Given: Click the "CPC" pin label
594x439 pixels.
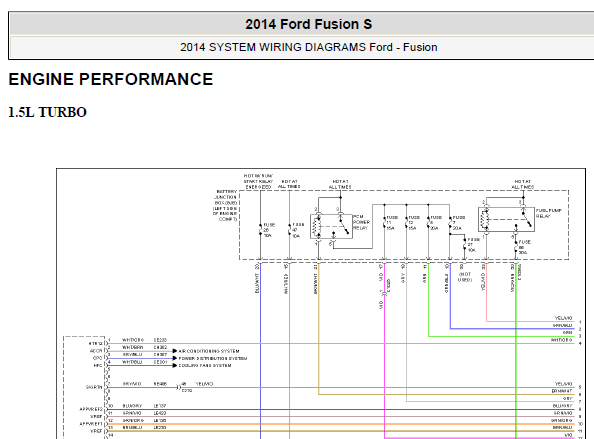Looking at the screenshot, I should click(x=98, y=358).
